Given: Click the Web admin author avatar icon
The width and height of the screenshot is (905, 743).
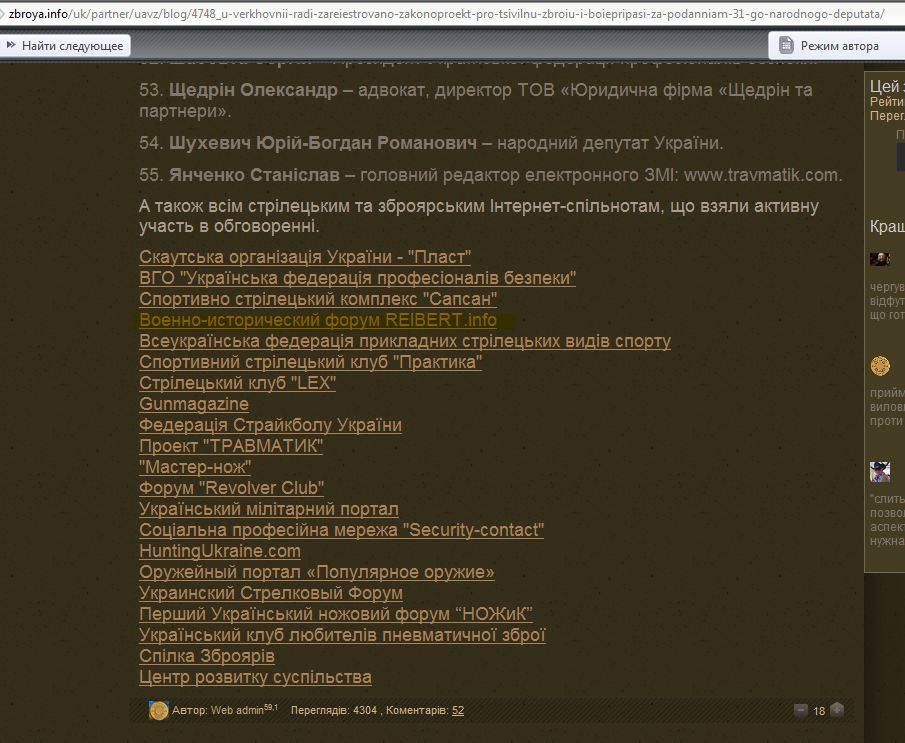Looking at the screenshot, I should click(159, 711).
